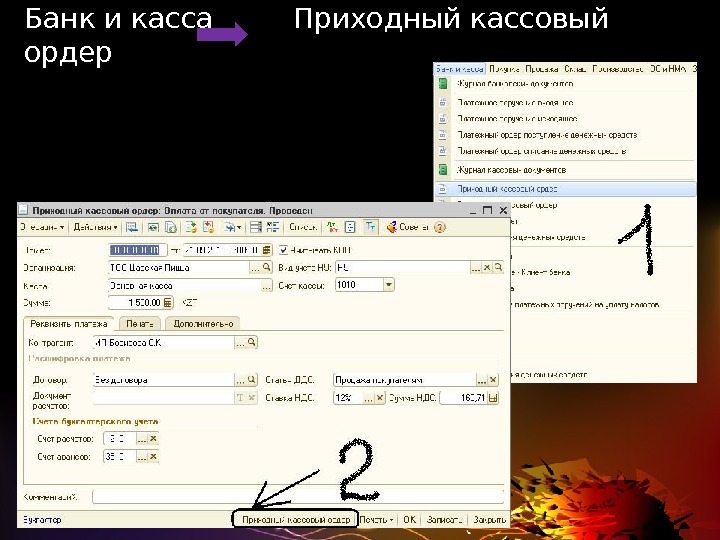Click the OK button
Image resolution: width=720 pixels, height=540 pixels.
(409, 520)
